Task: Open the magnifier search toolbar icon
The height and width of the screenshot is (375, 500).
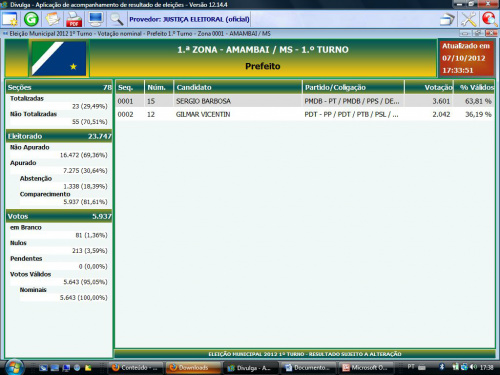Action: tap(117, 19)
